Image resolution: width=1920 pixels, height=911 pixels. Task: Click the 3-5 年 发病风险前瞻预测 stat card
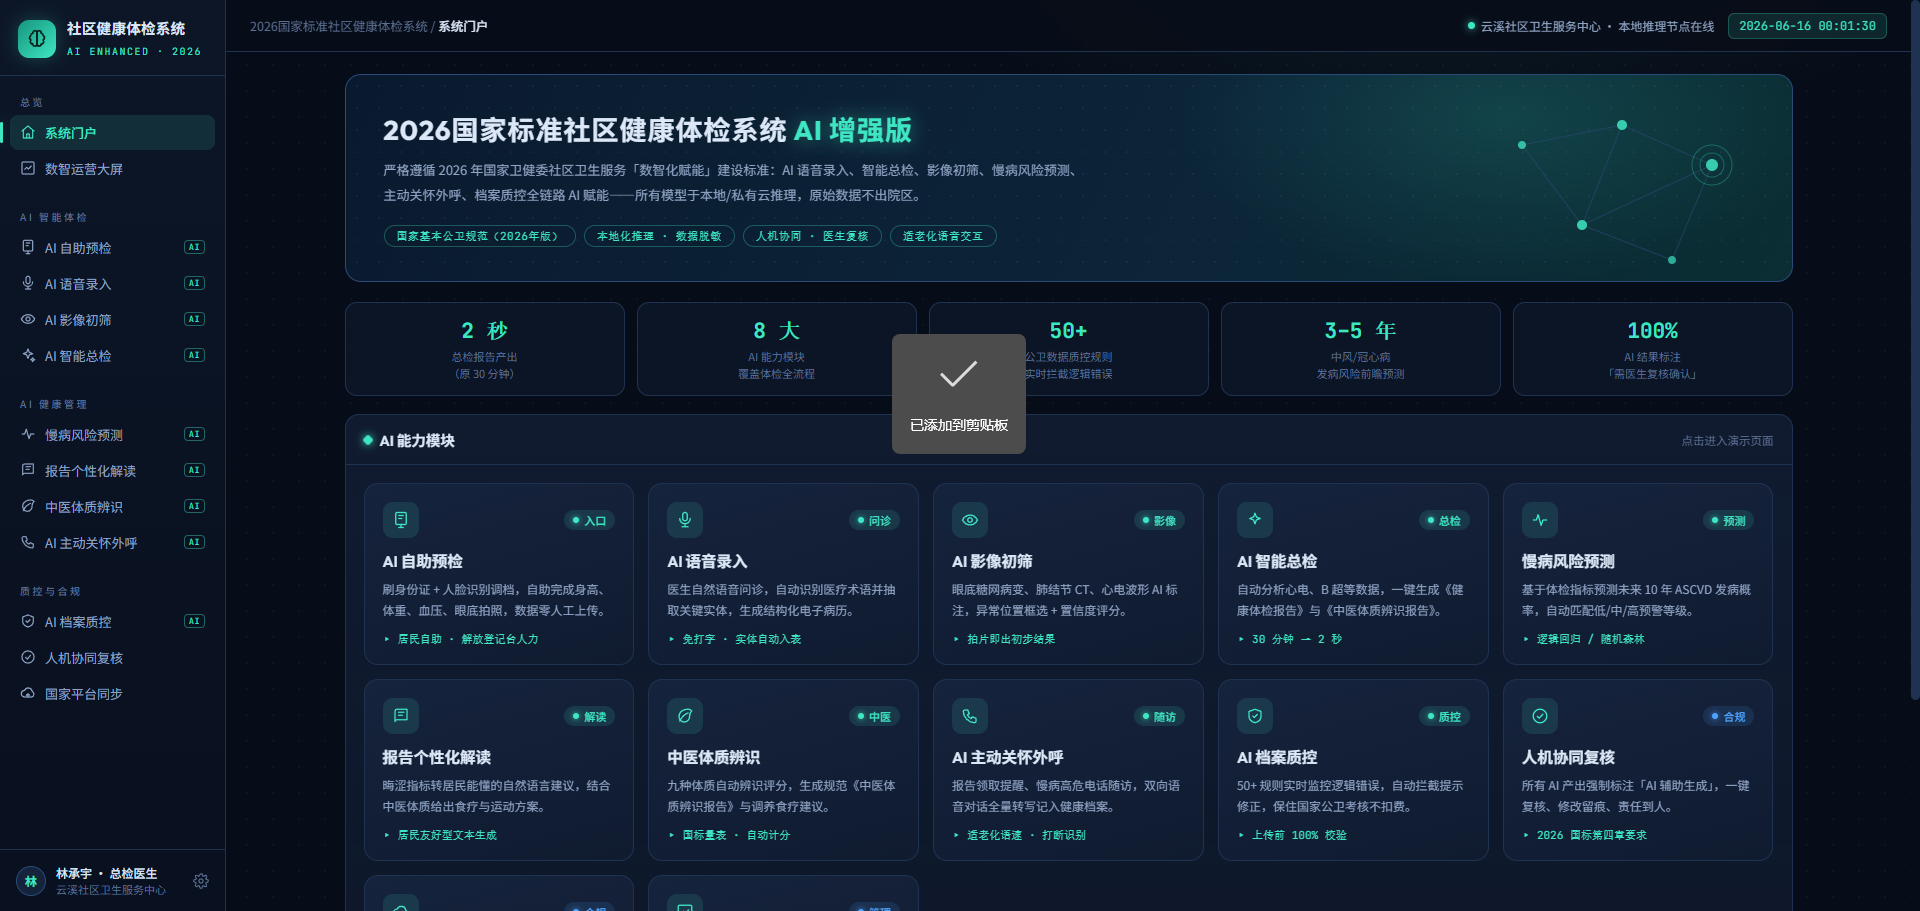[x=1361, y=349]
